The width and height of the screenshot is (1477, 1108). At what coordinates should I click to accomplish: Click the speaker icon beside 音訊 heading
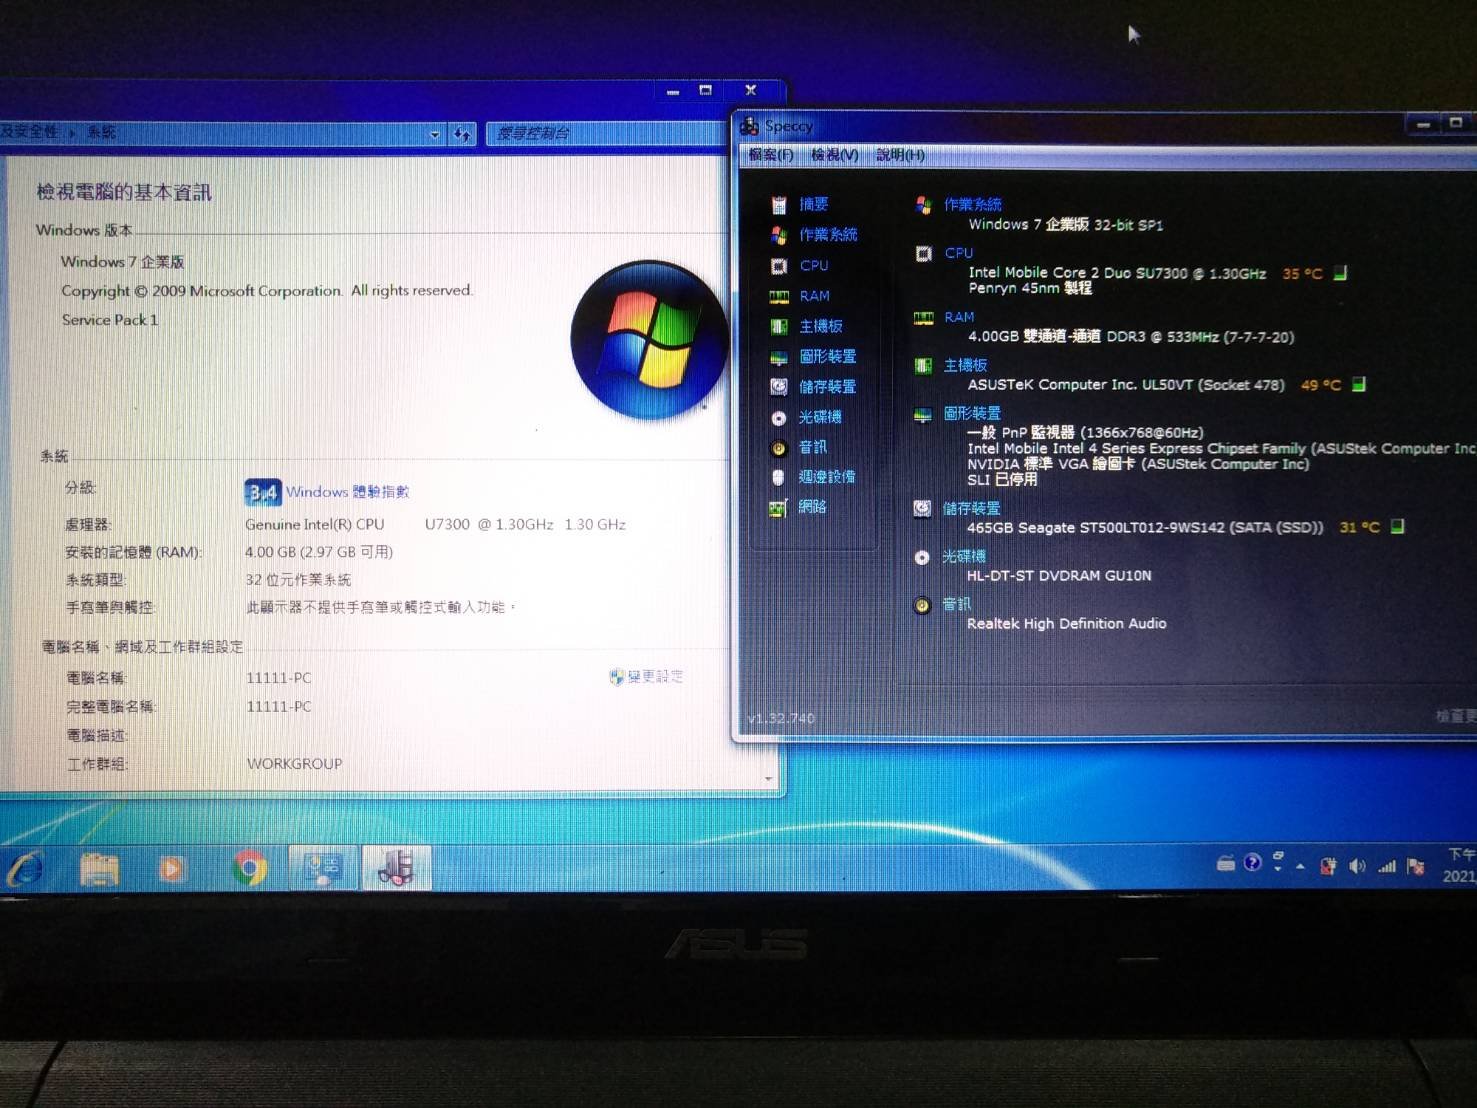tap(922, 605)
